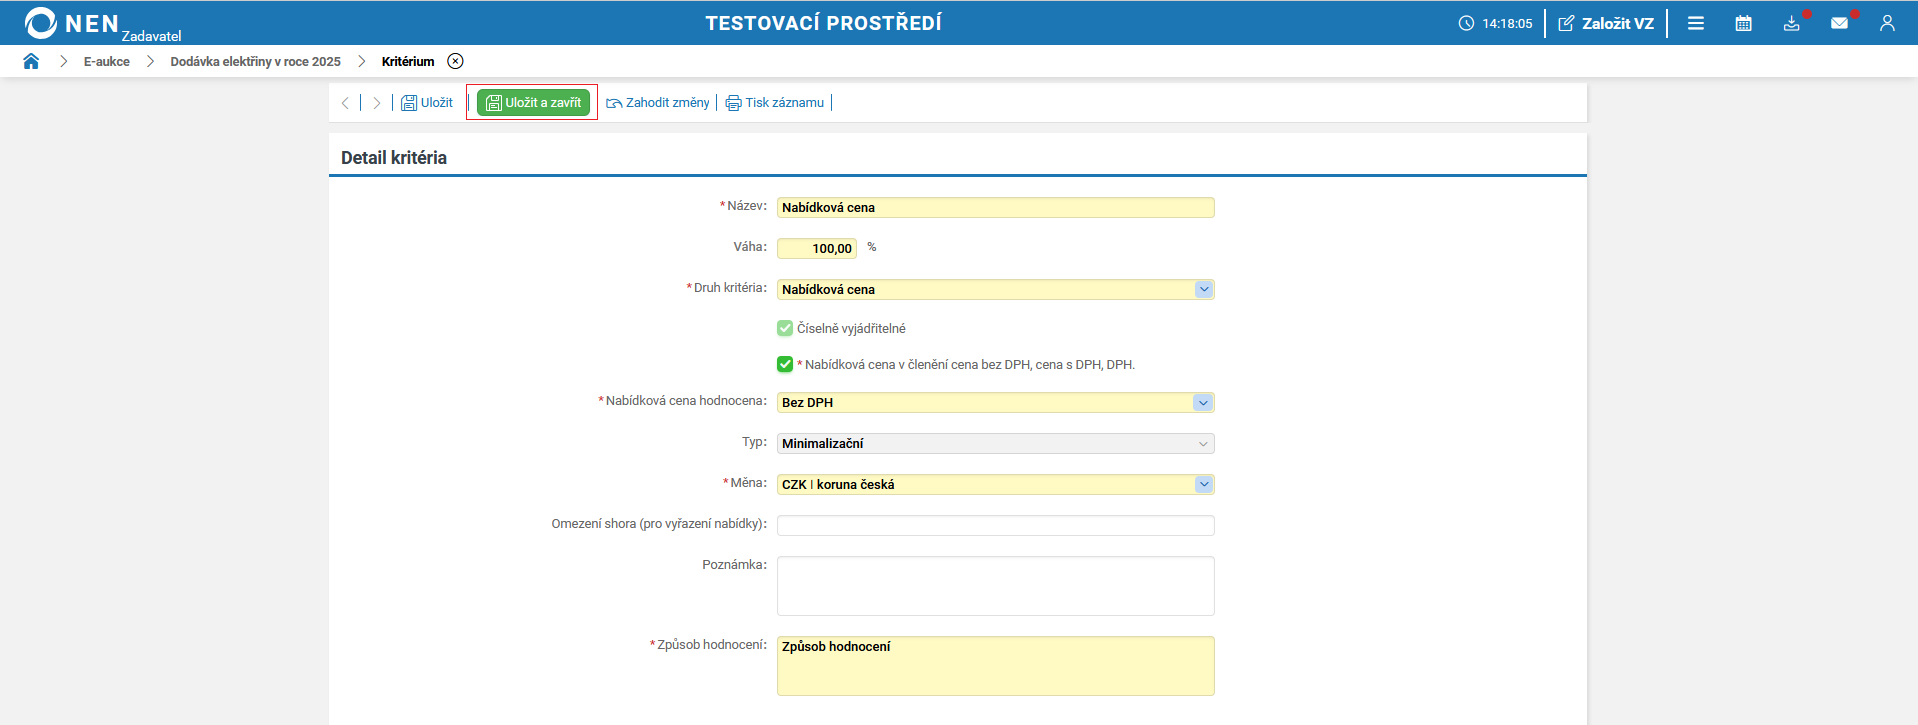The height and width of the screenshot is (725, 1918).
Task: Go to next record arrow
Action: [x=377, y=103]
